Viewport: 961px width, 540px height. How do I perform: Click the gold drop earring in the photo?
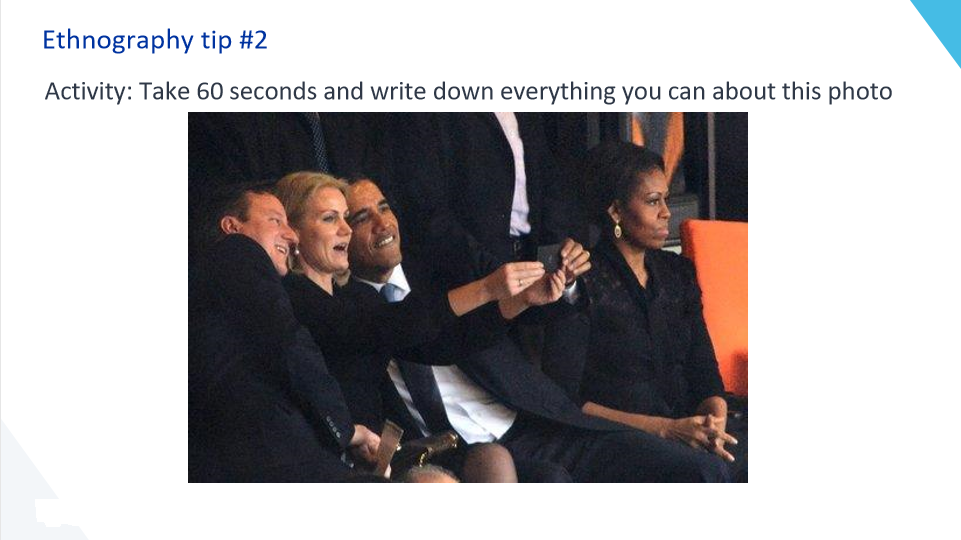click(618, 230)
